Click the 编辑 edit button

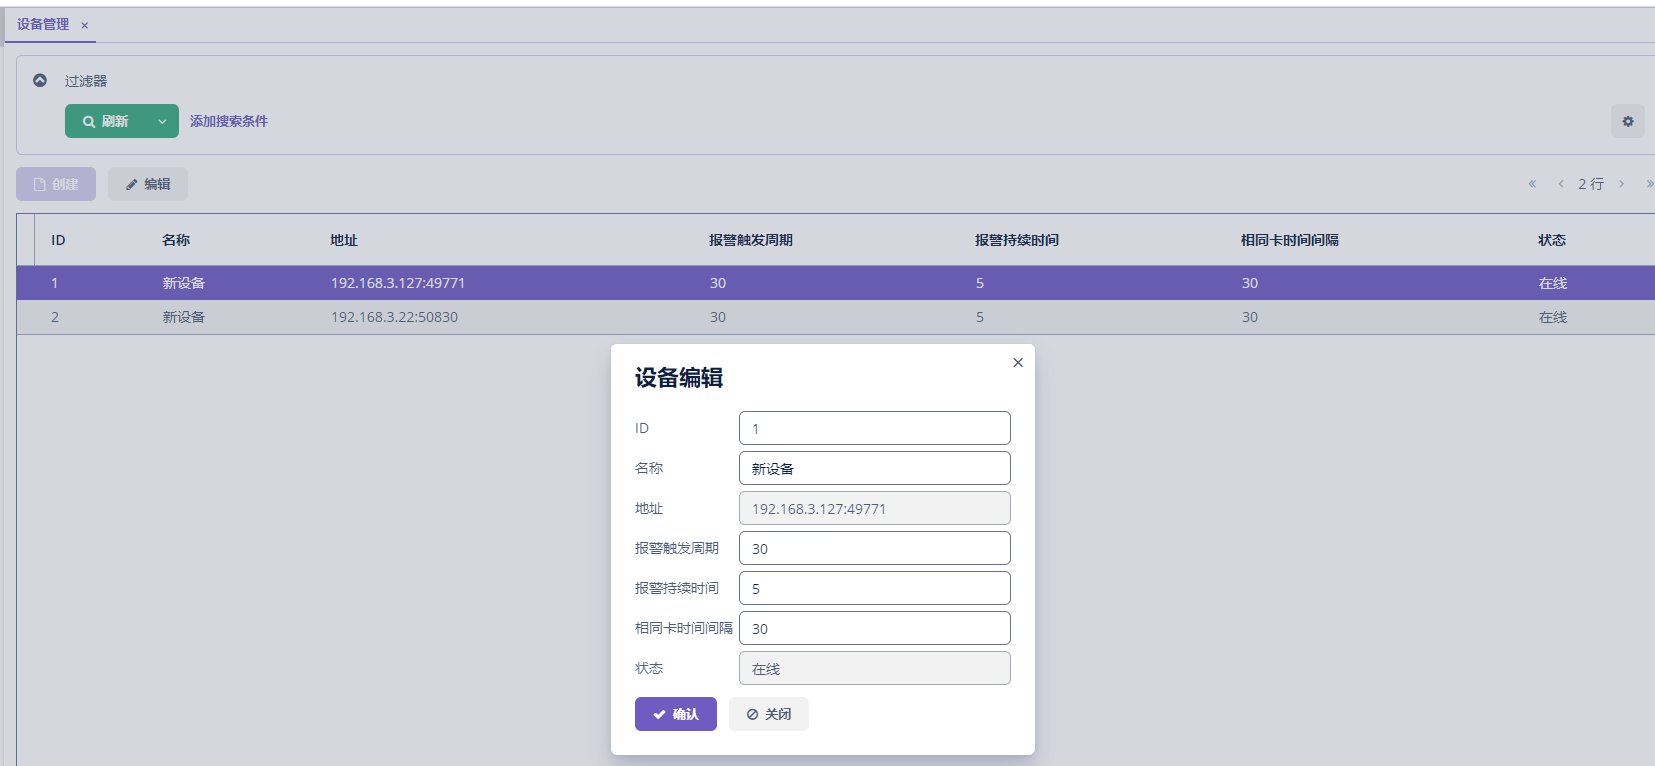point(148,184)
